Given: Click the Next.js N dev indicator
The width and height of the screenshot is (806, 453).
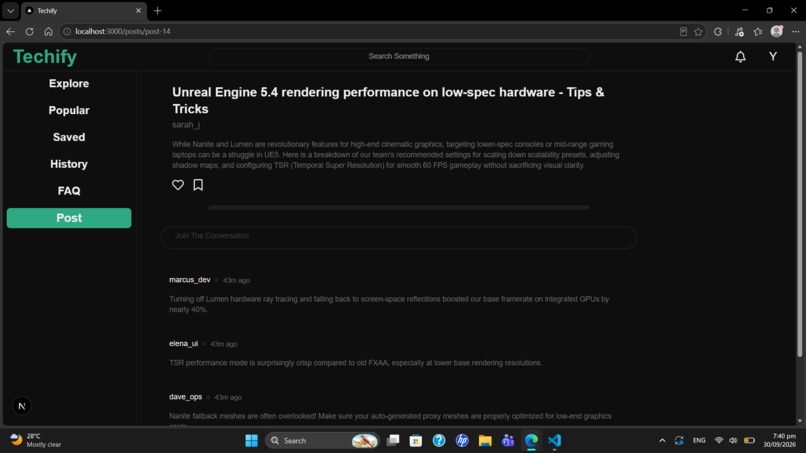Looking at the screenshot, I should coord(22,406).
